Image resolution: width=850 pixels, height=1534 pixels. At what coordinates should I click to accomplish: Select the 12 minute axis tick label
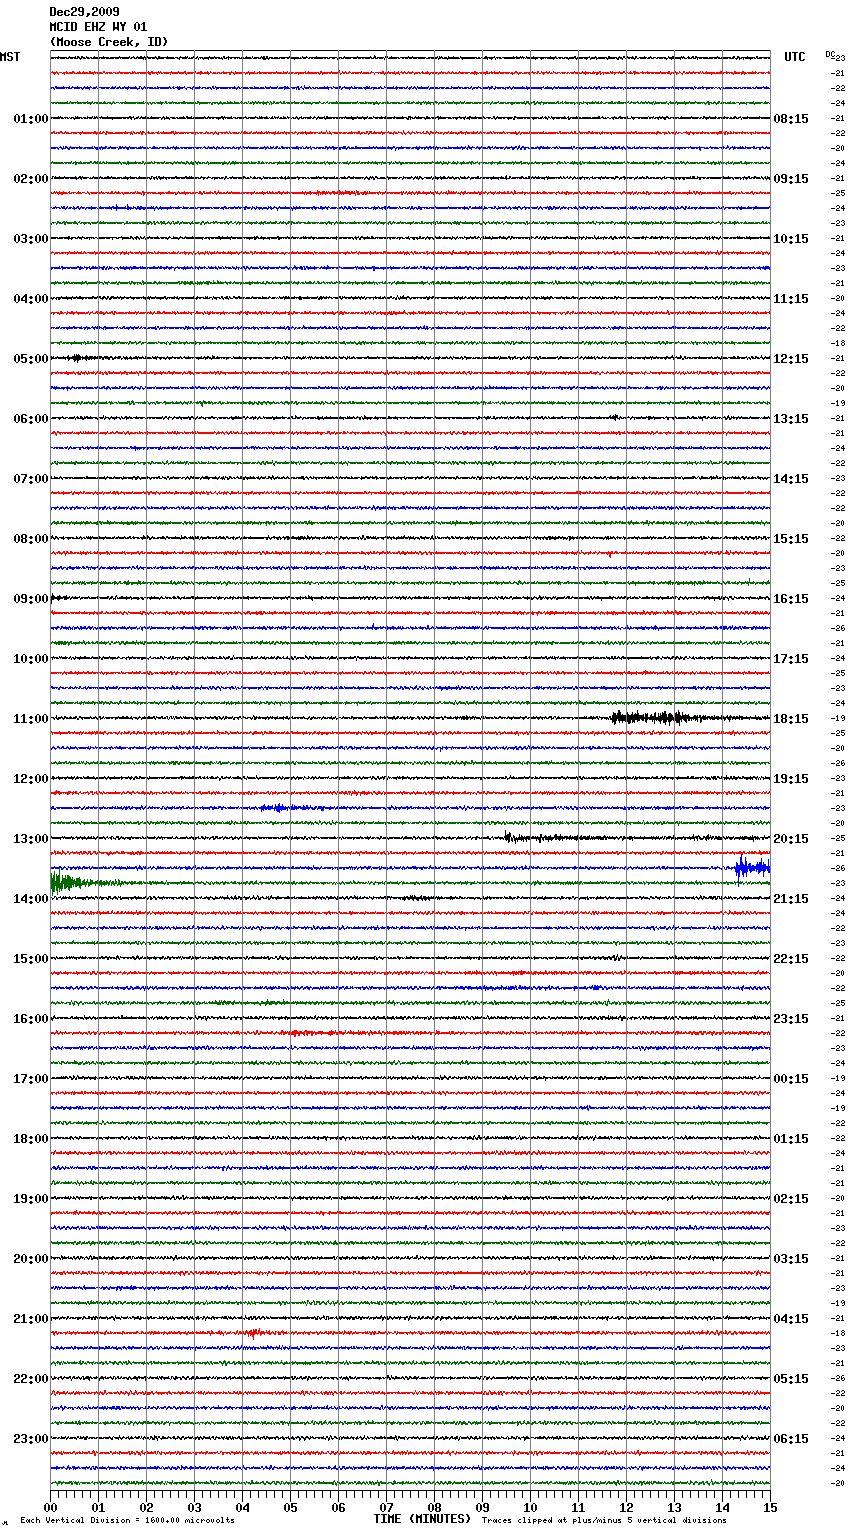point(626,1507)
